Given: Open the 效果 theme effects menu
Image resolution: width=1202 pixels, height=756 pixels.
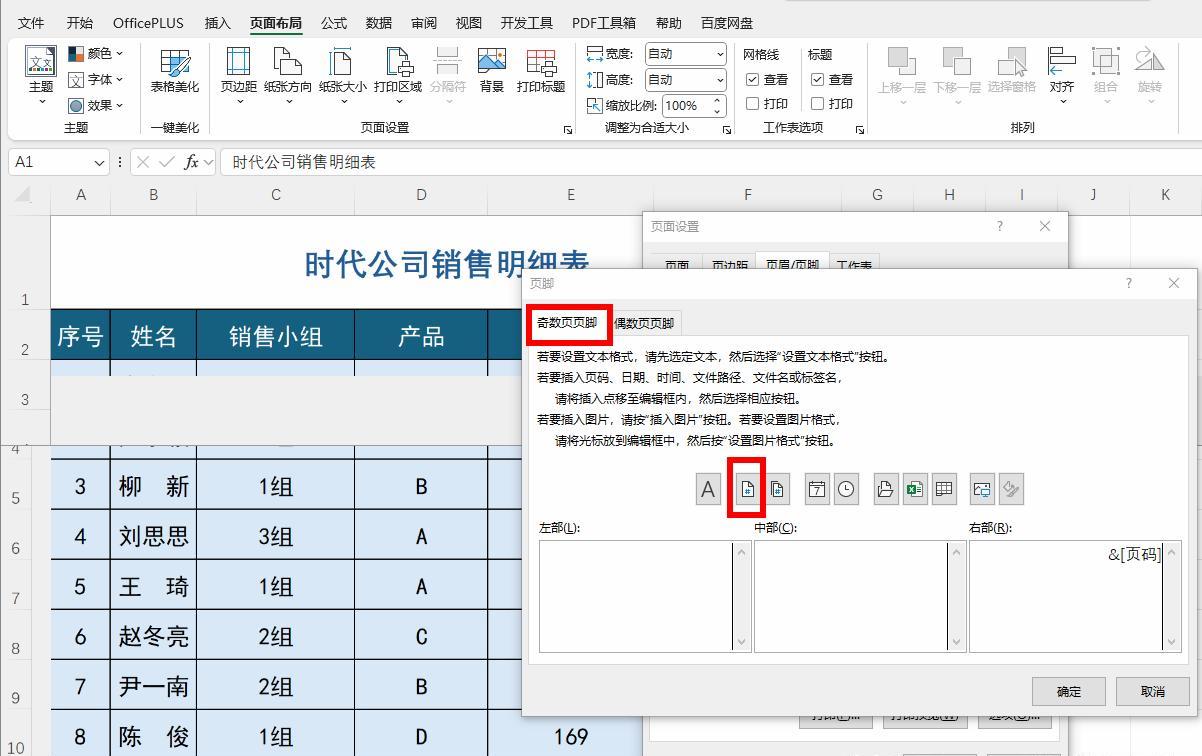Looking at the screenshot, I should coord(95,105).
